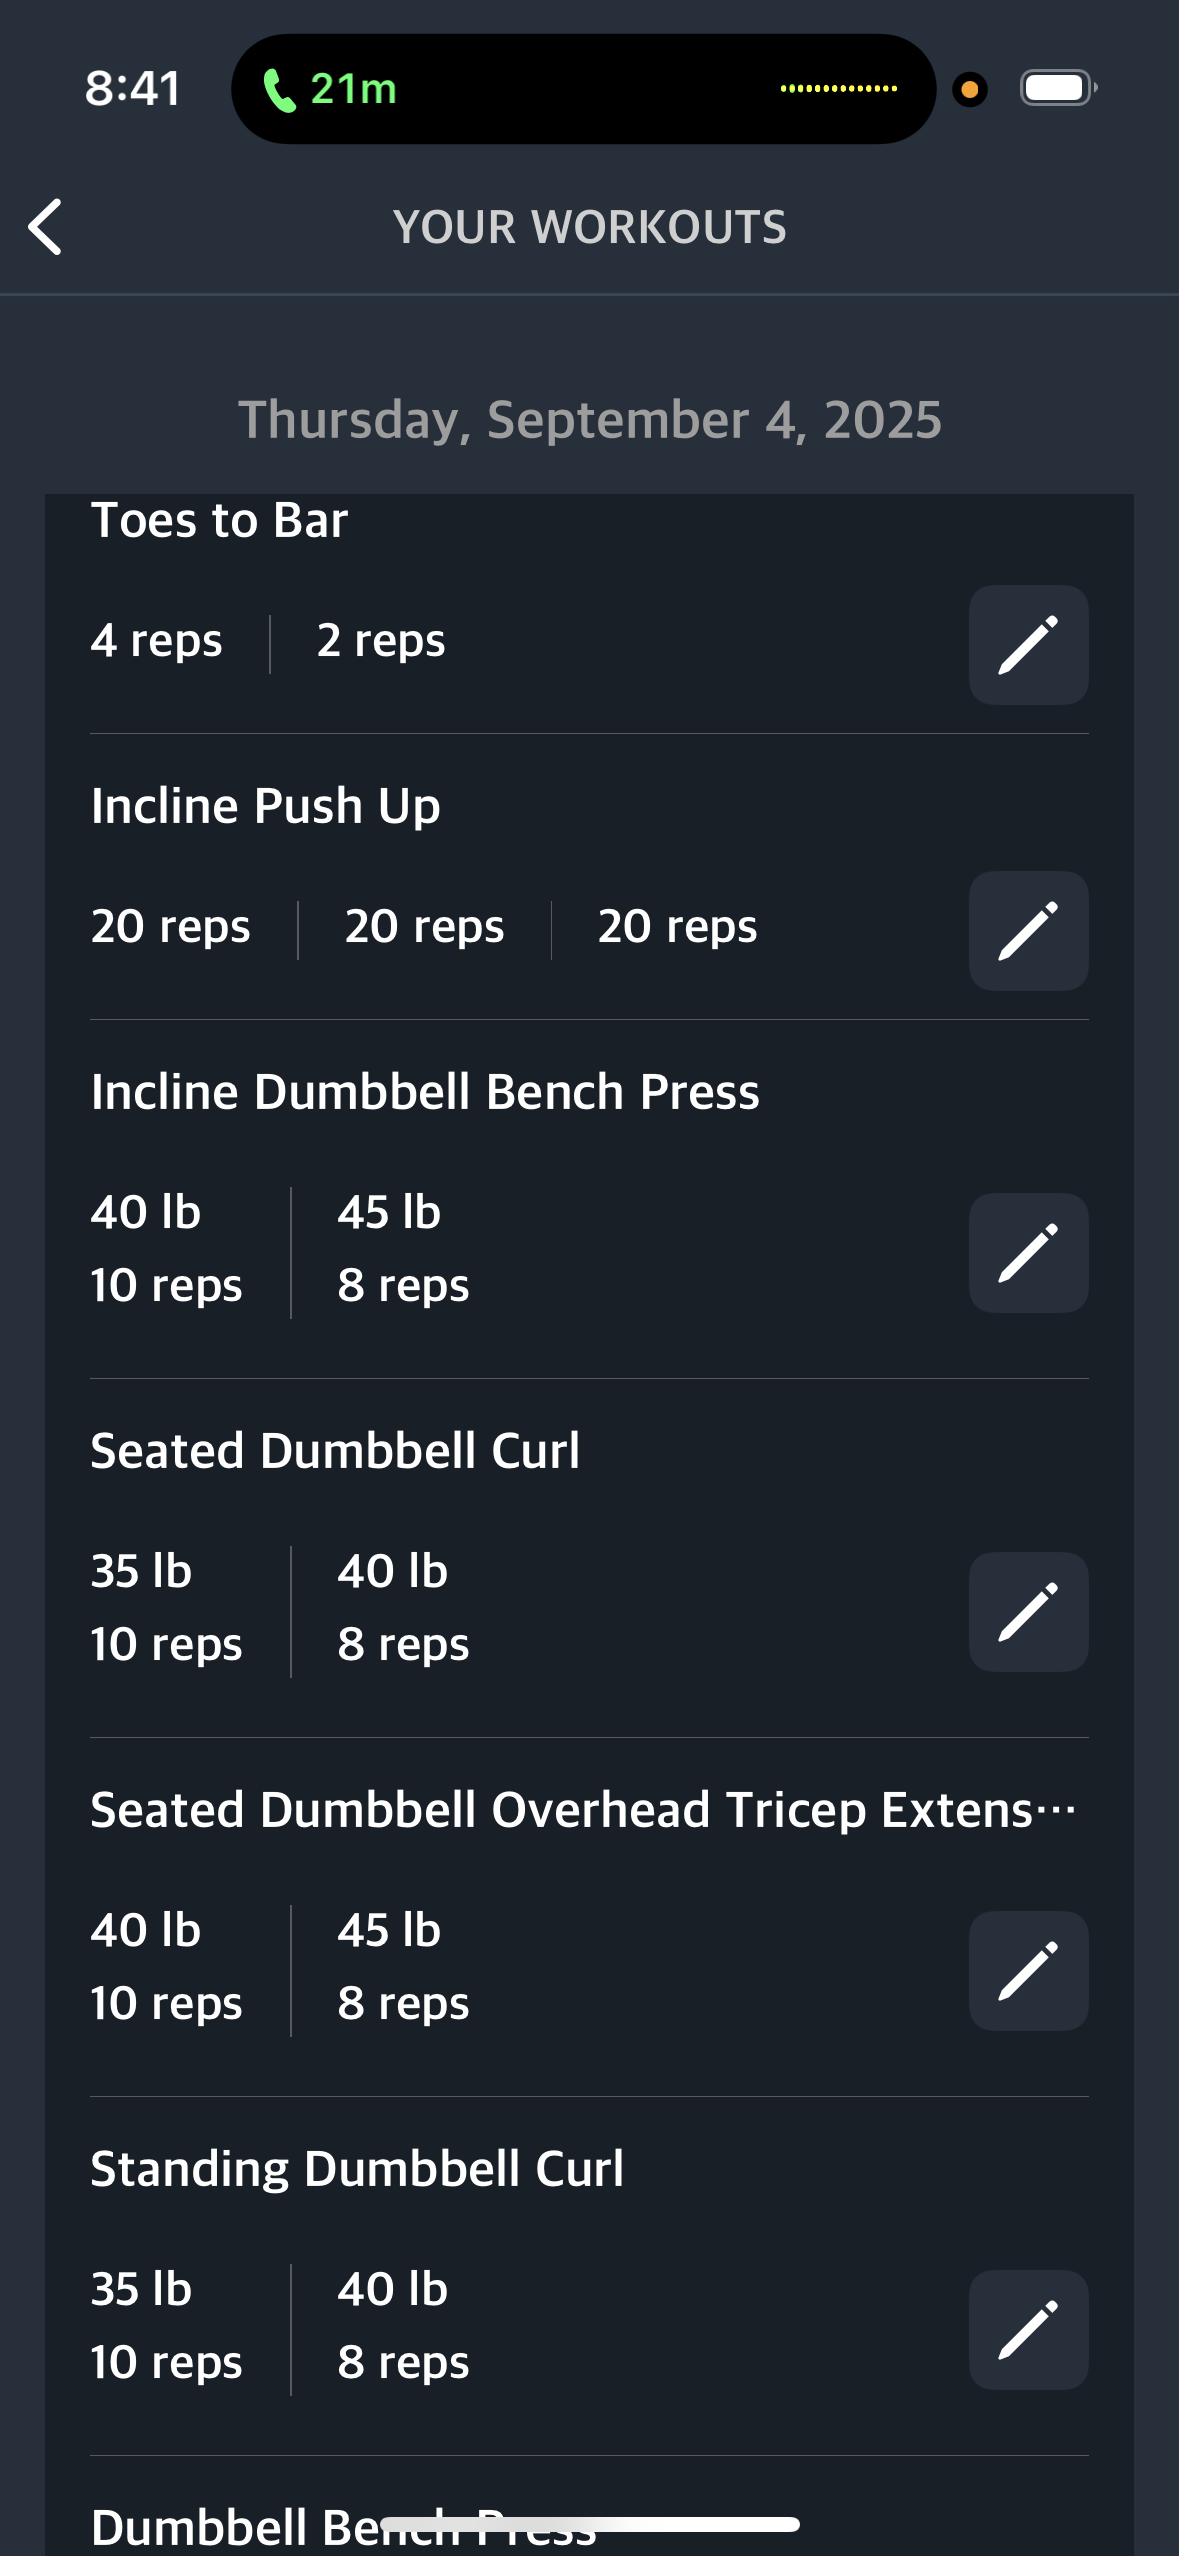
Task: Tap the home indicator bar
Action: pos(590,2524)
